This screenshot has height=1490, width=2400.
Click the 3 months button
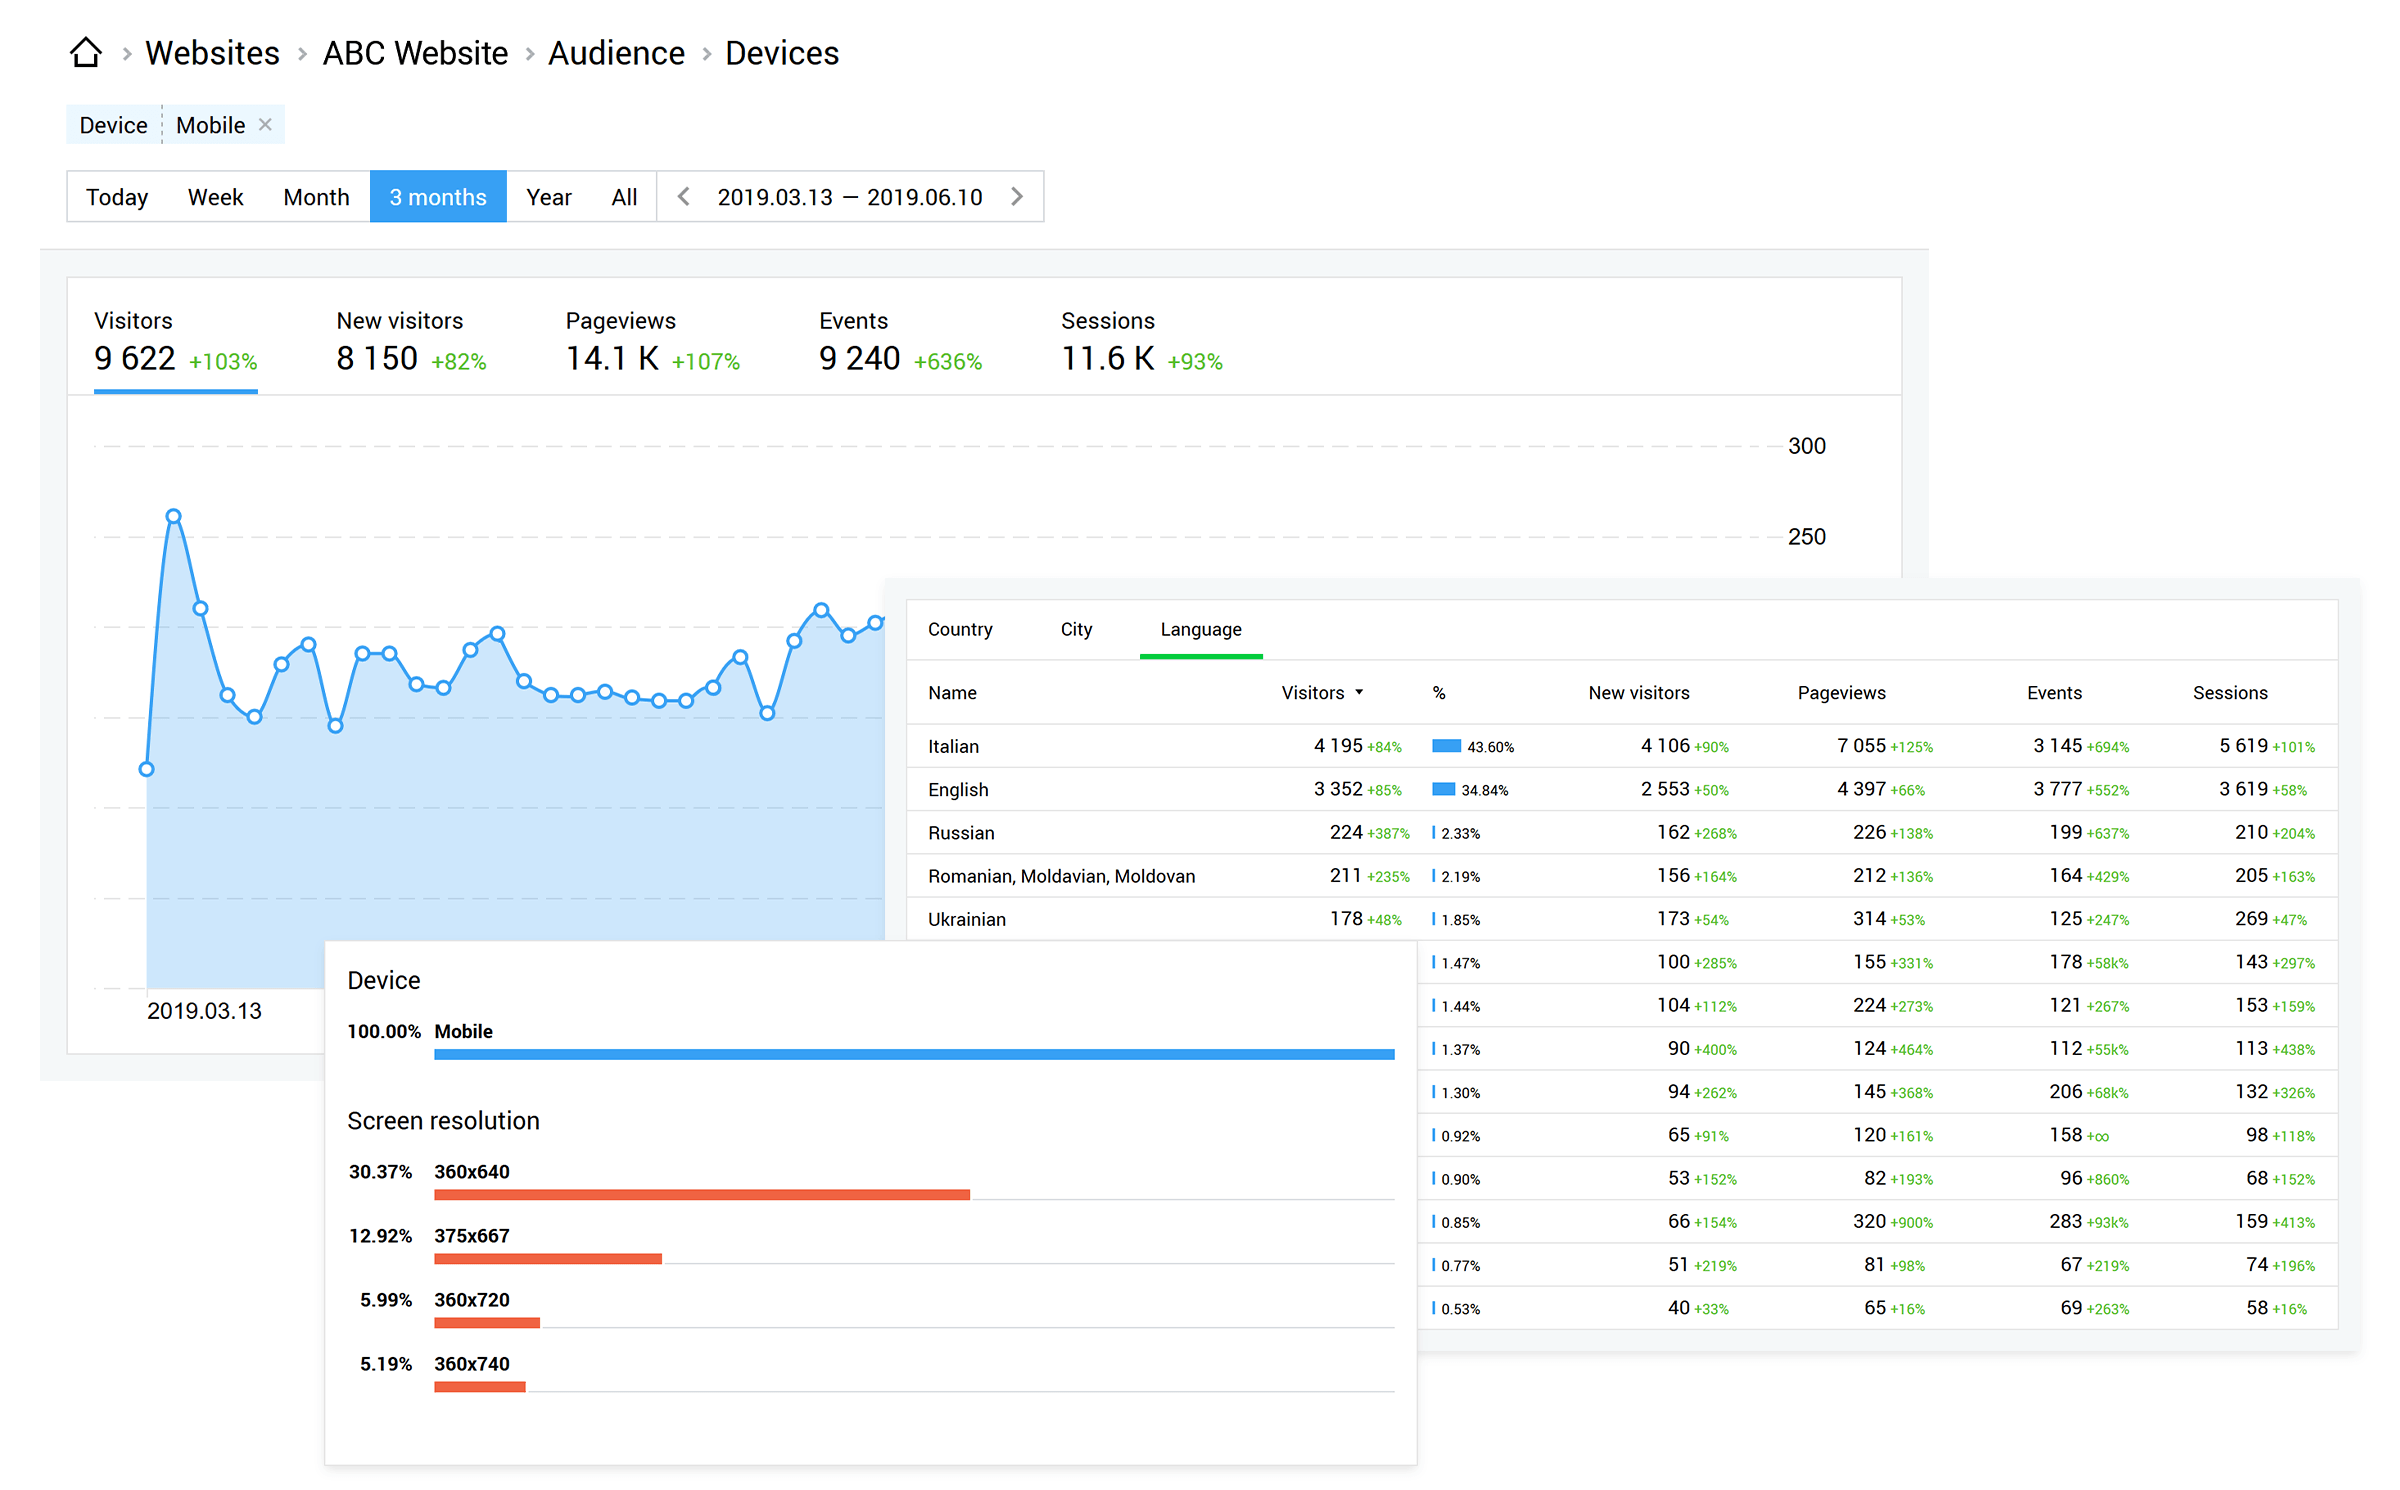pyautogui.click(x=436, y=194)
